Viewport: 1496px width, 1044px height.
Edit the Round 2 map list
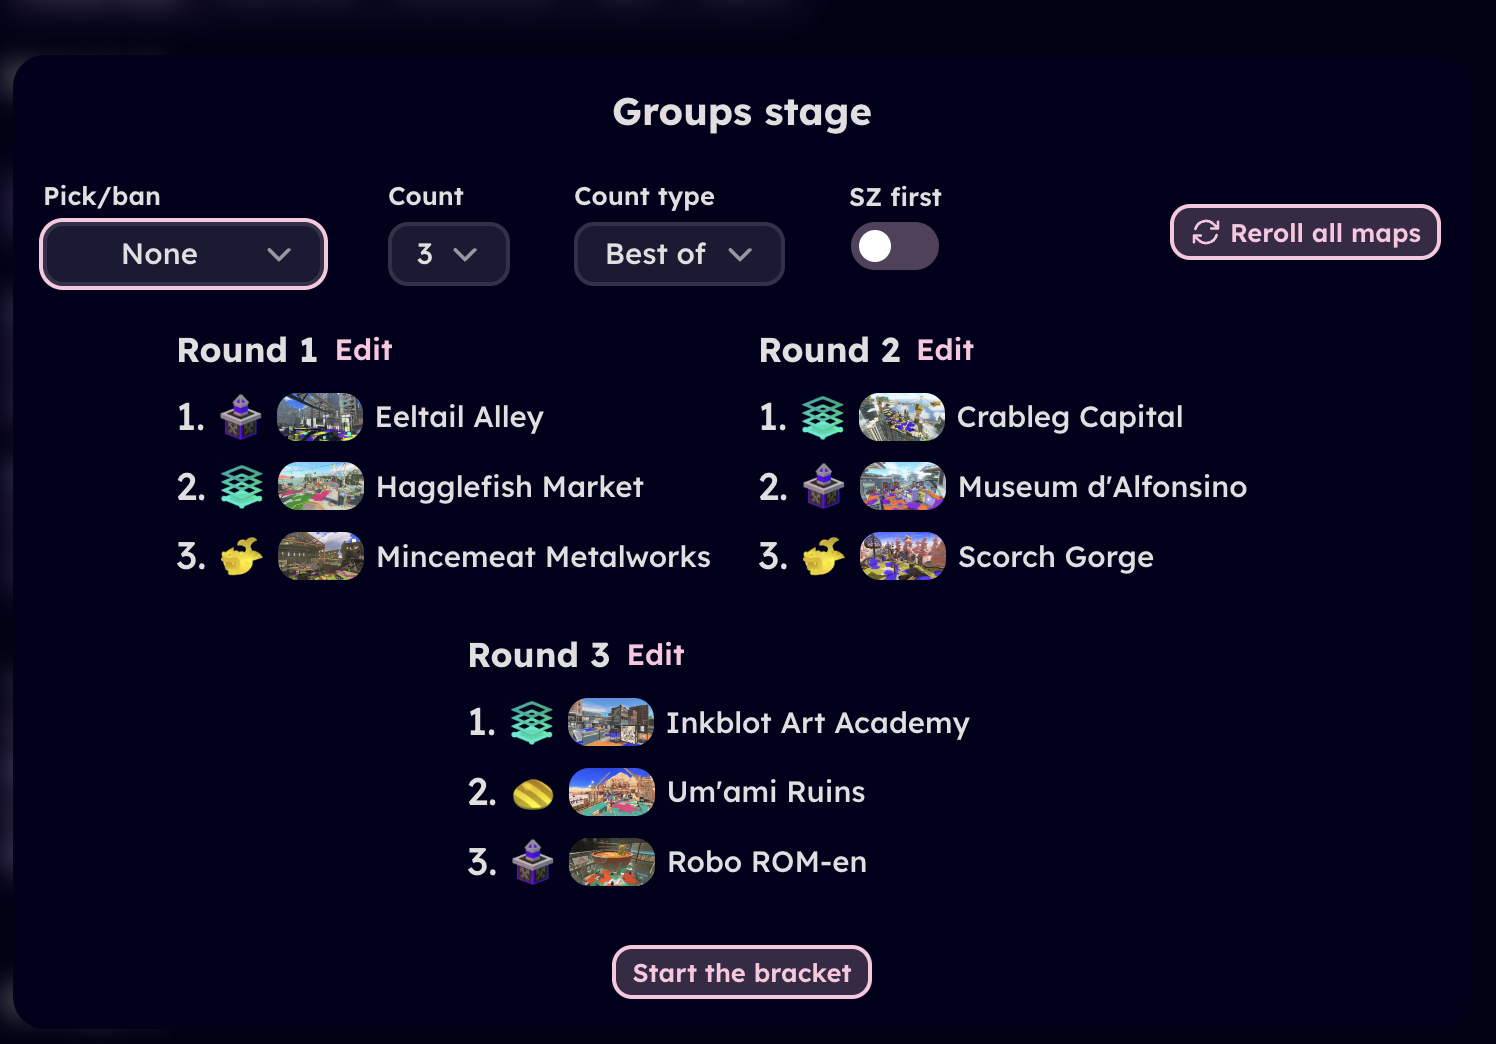(945, 350)
